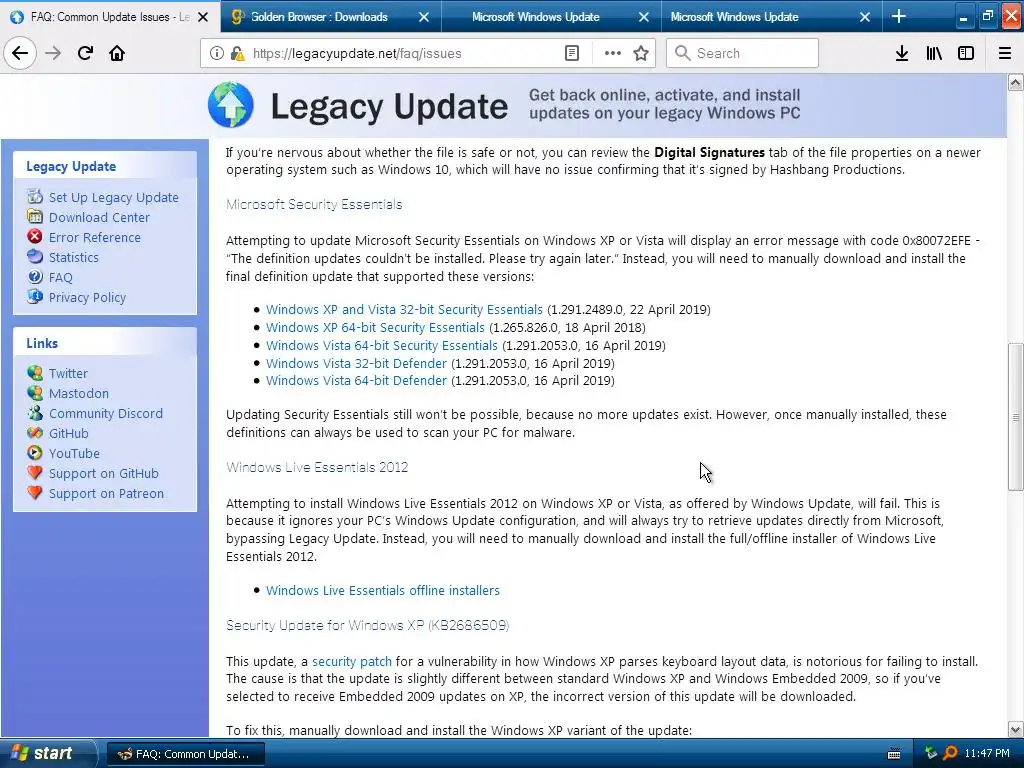Open the security patch link
Viewport: 1024px width, 768px height.
pyautogui.click(x=352, y=662)
